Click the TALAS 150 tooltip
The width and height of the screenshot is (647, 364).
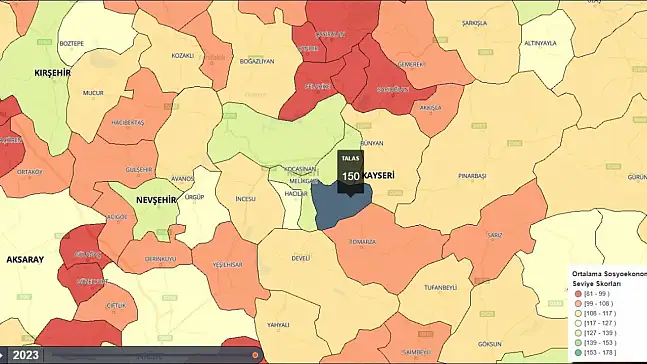pyautogui.click(x=350, y=172)
